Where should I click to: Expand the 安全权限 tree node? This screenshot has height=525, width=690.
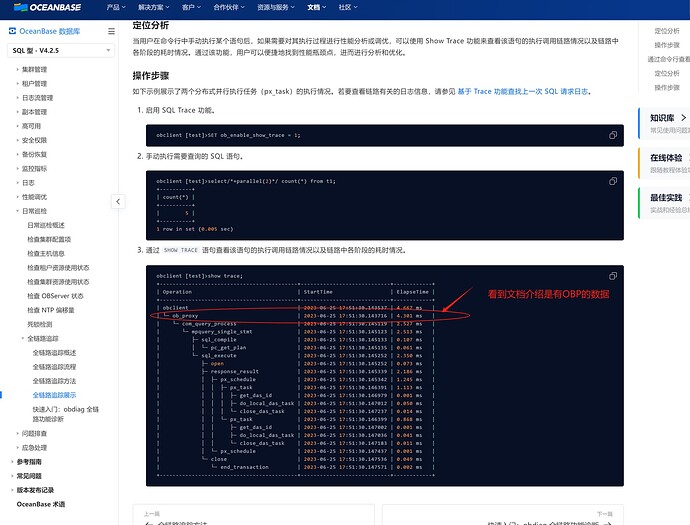coord(18,140)
